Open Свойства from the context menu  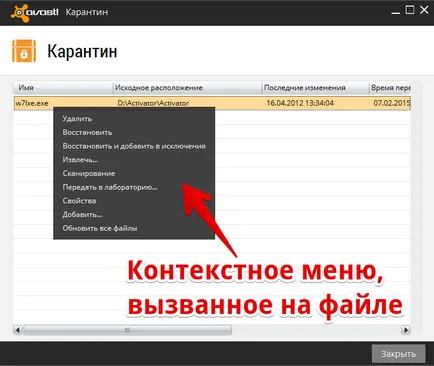pyautogui.click(x=79, y=201)
